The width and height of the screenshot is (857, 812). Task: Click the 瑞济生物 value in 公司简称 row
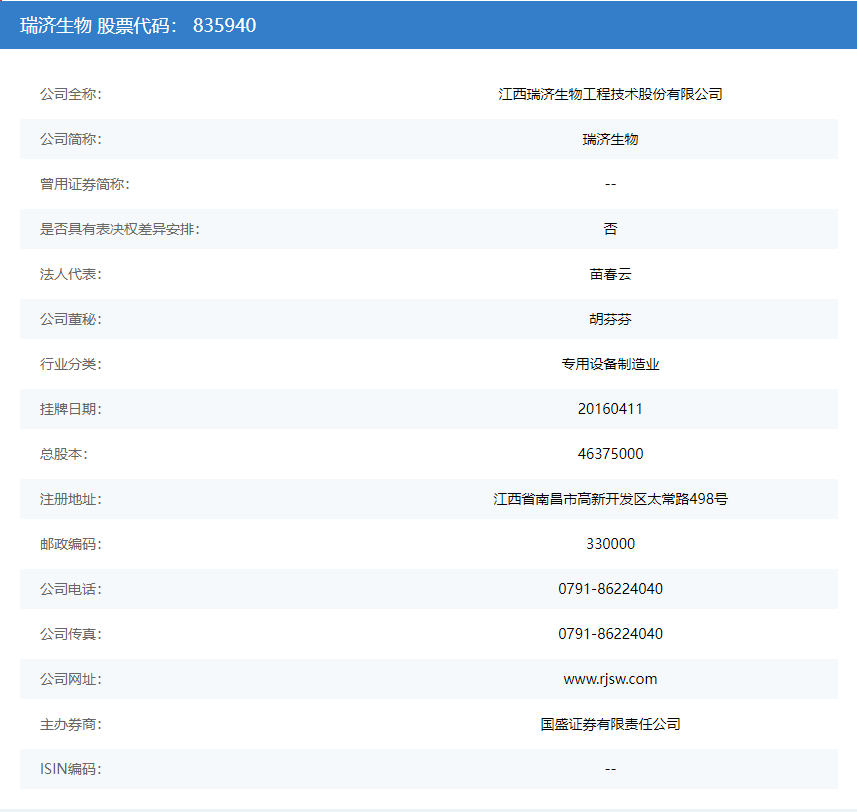point(610,139)
